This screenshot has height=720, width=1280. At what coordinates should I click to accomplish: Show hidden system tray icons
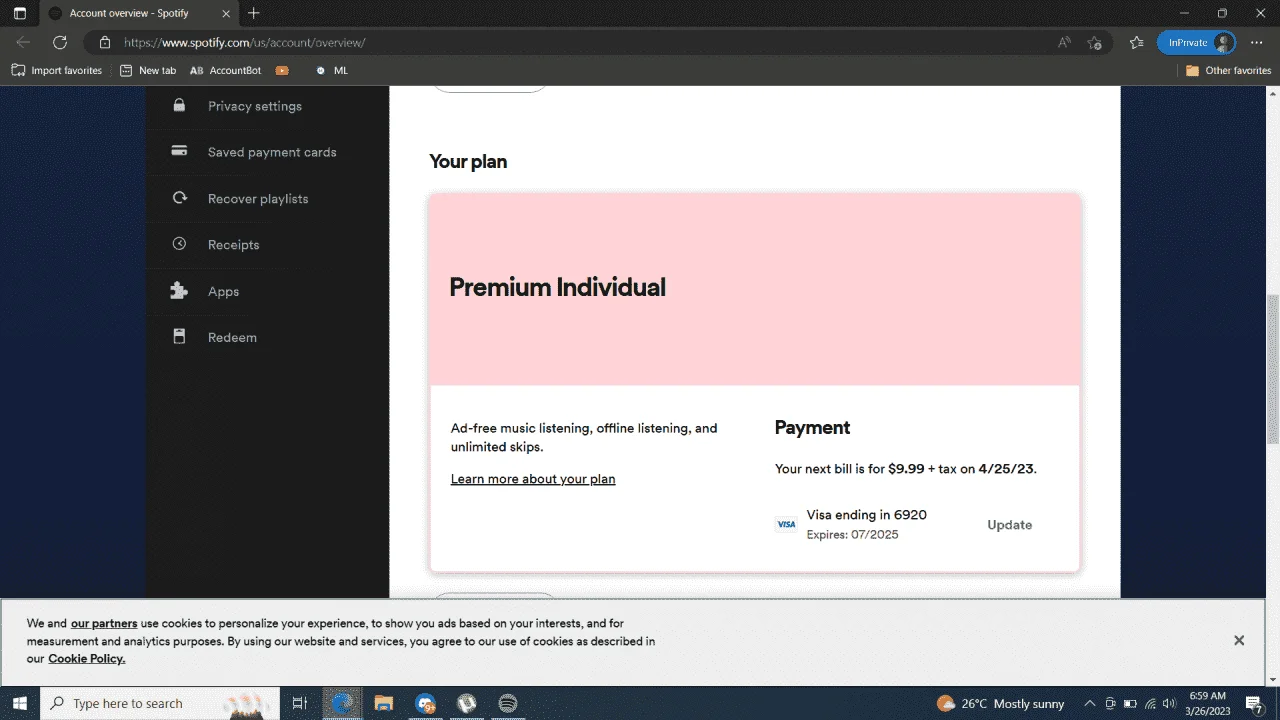click(x=1090, y=704)
